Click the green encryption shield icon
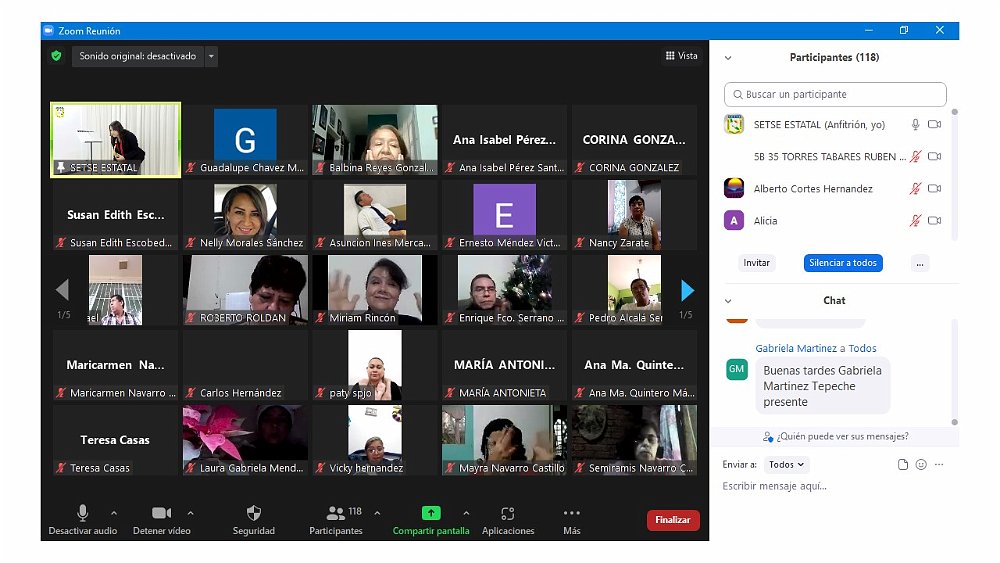The image size is (1000, 563). coord(57,56)
